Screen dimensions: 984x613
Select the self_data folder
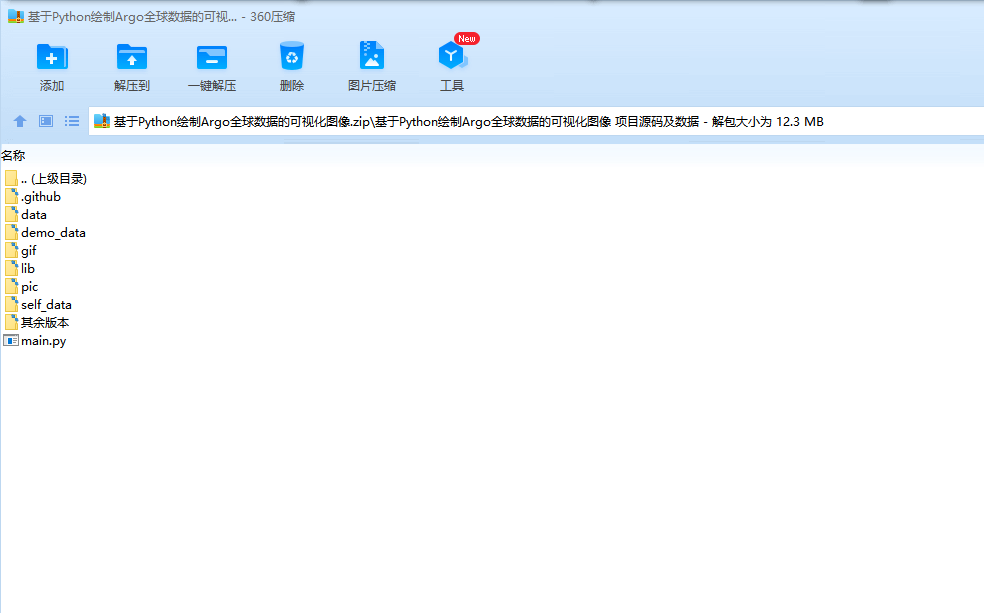click(x=38, y=305)
